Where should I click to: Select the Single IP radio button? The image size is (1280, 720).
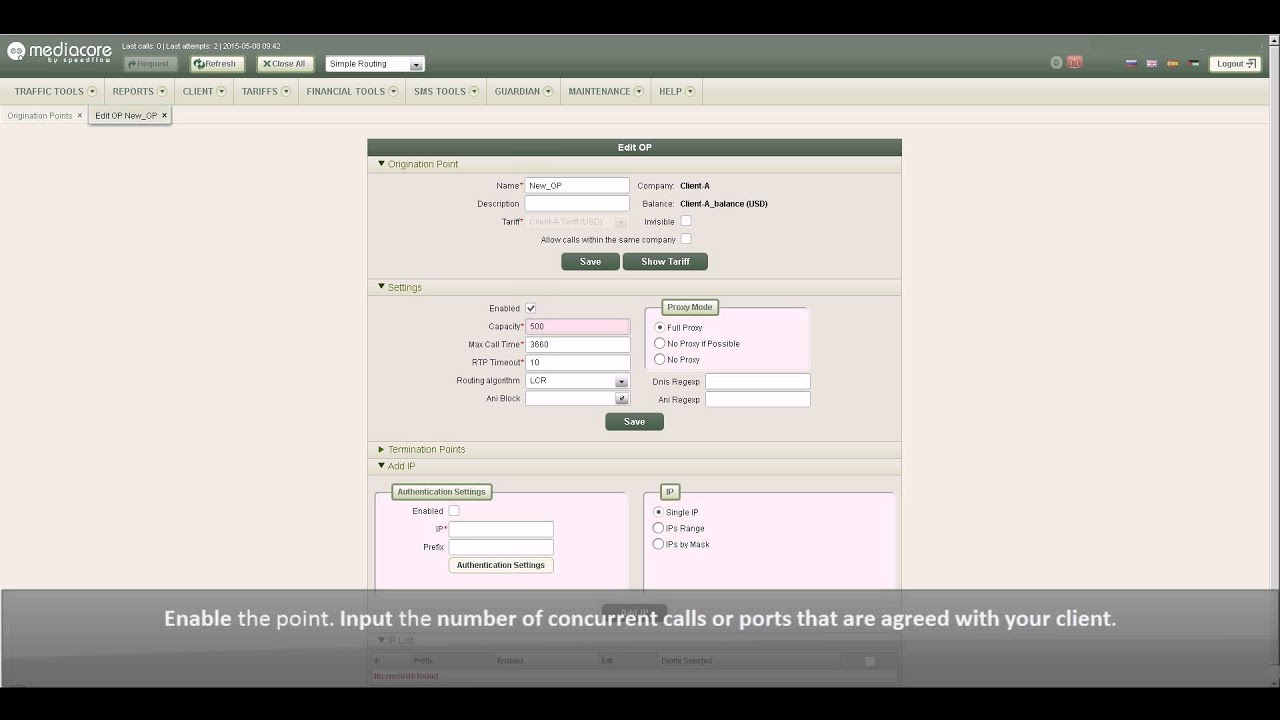pyautogui.click(x=658, y=512)
